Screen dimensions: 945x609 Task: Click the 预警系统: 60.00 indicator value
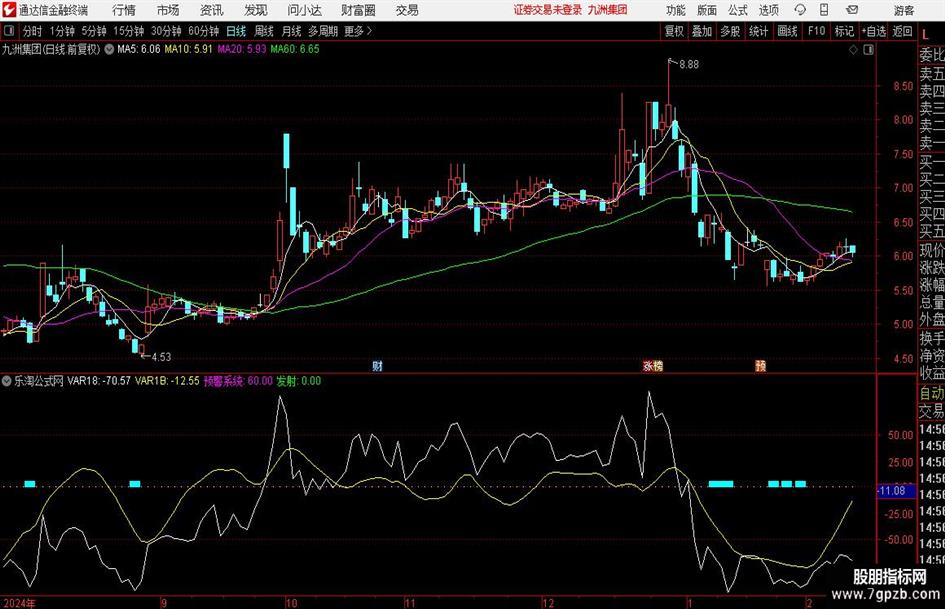click(238, 381)
